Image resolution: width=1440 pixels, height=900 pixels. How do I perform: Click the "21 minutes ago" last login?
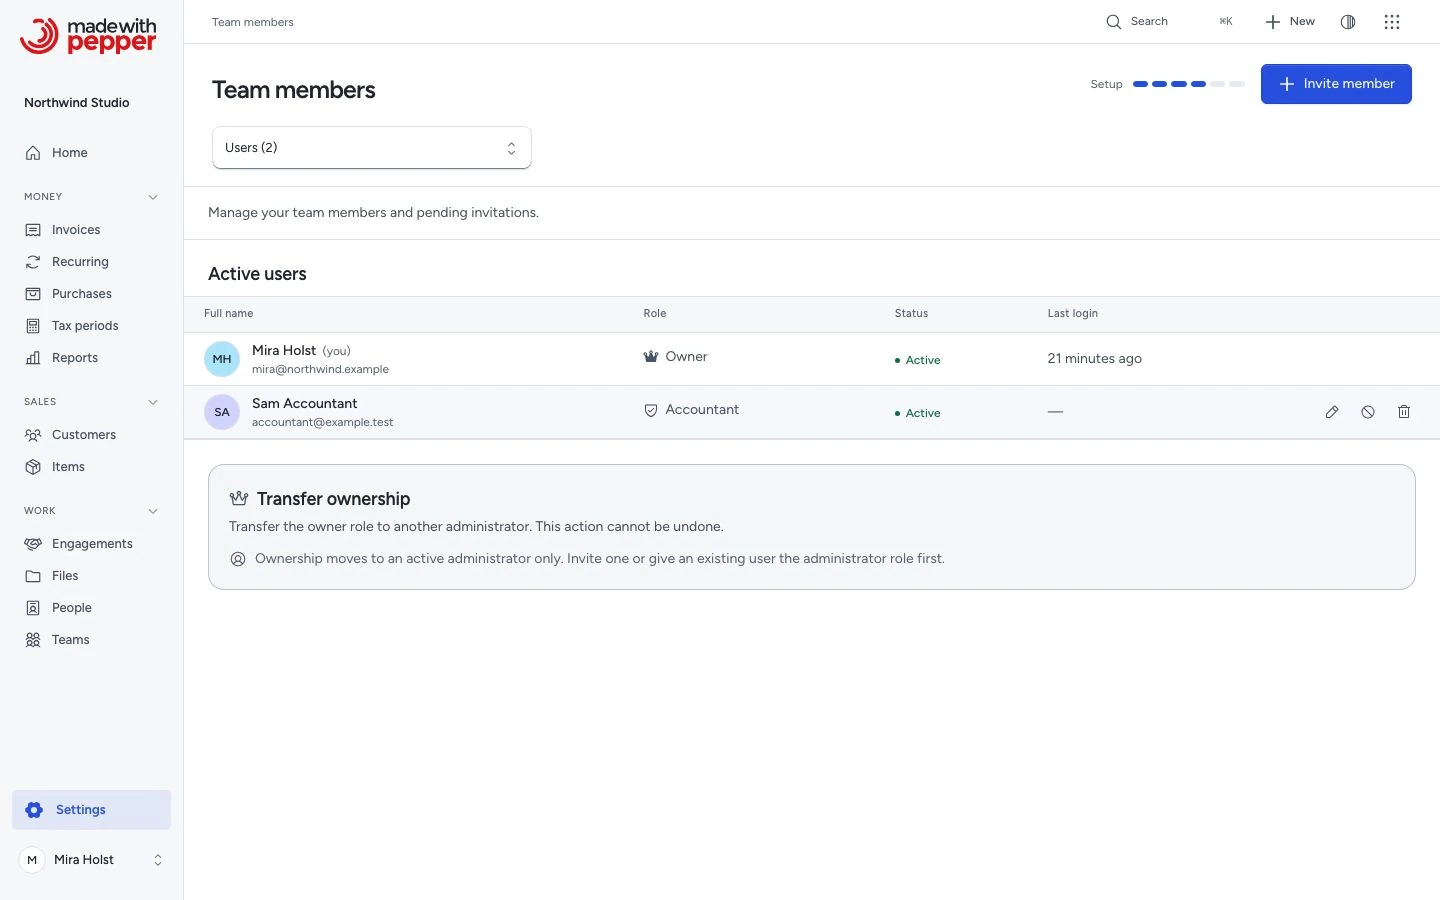[x=1094, y=359]
